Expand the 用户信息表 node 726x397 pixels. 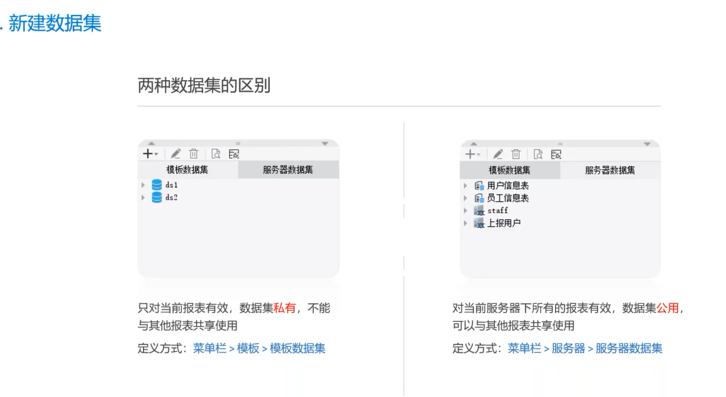[465, 186]
